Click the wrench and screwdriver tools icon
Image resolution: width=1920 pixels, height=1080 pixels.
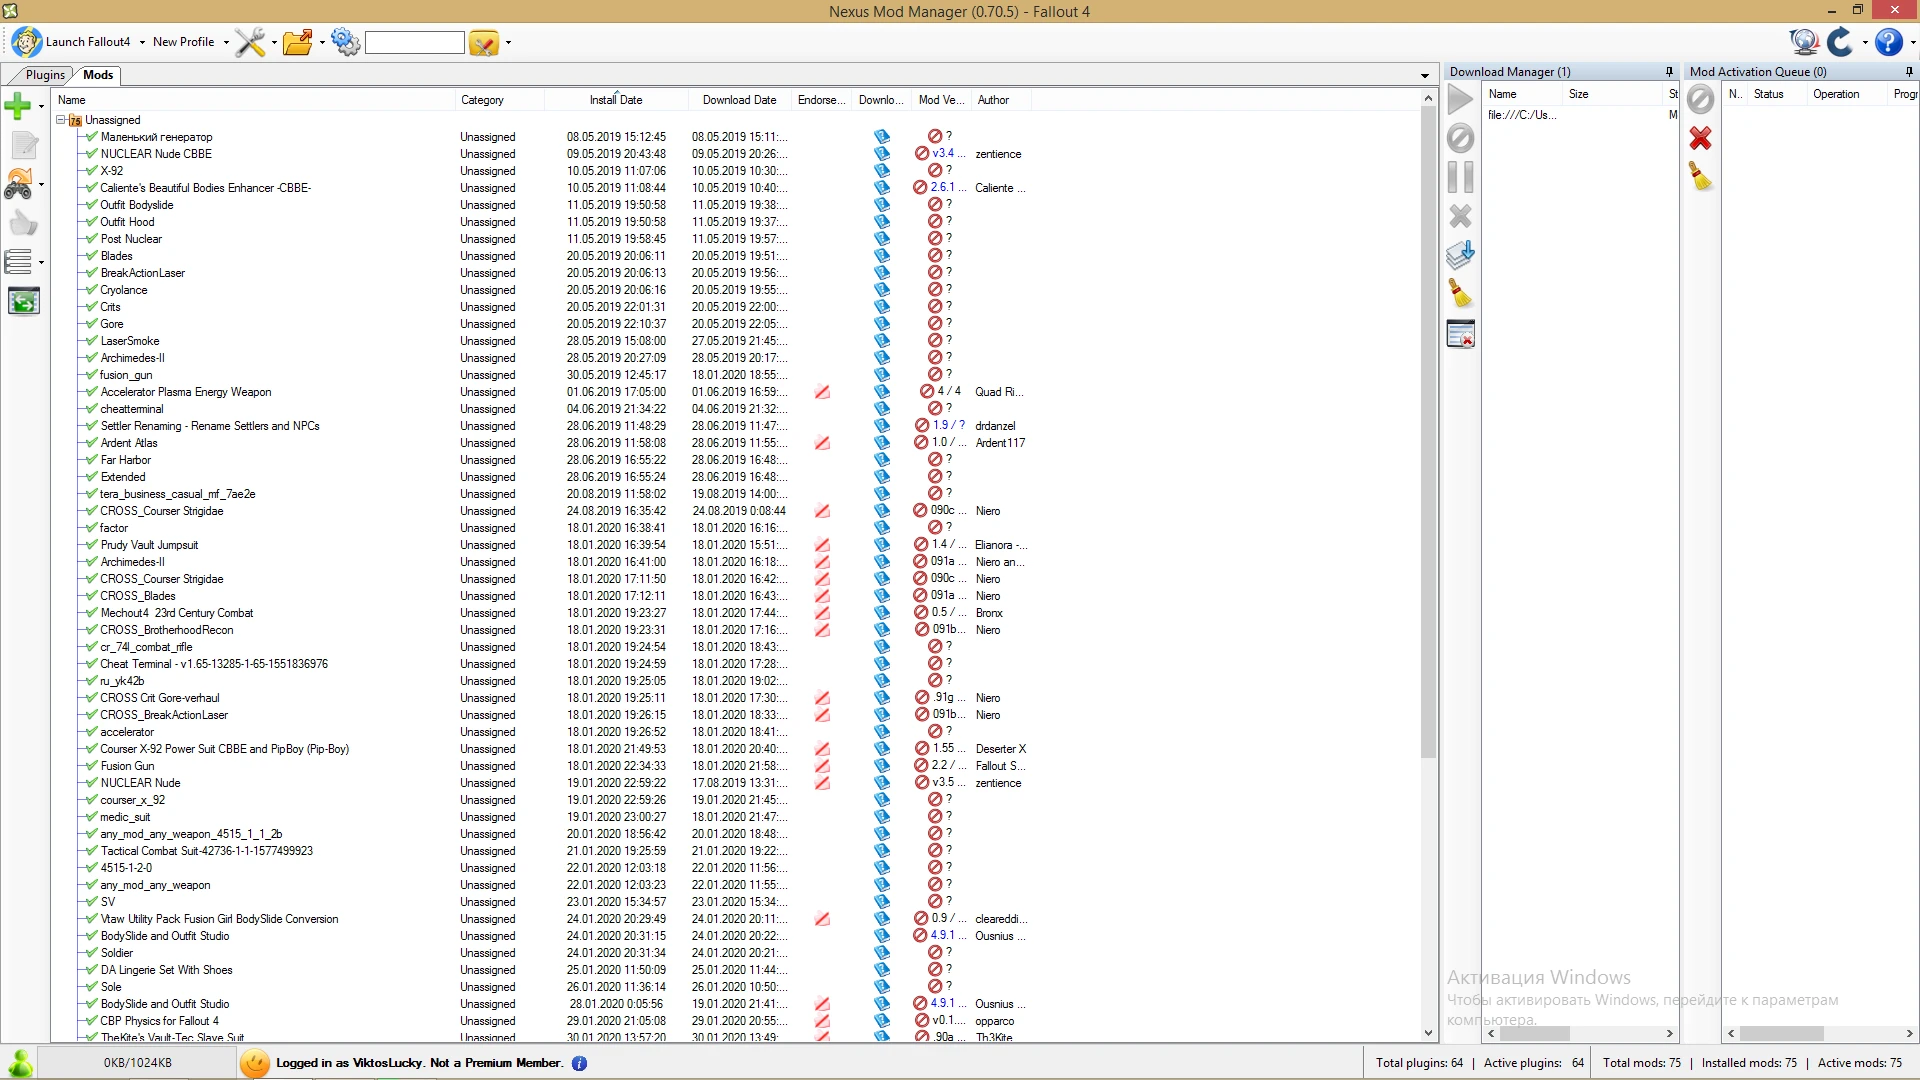(x=250, y=42)
